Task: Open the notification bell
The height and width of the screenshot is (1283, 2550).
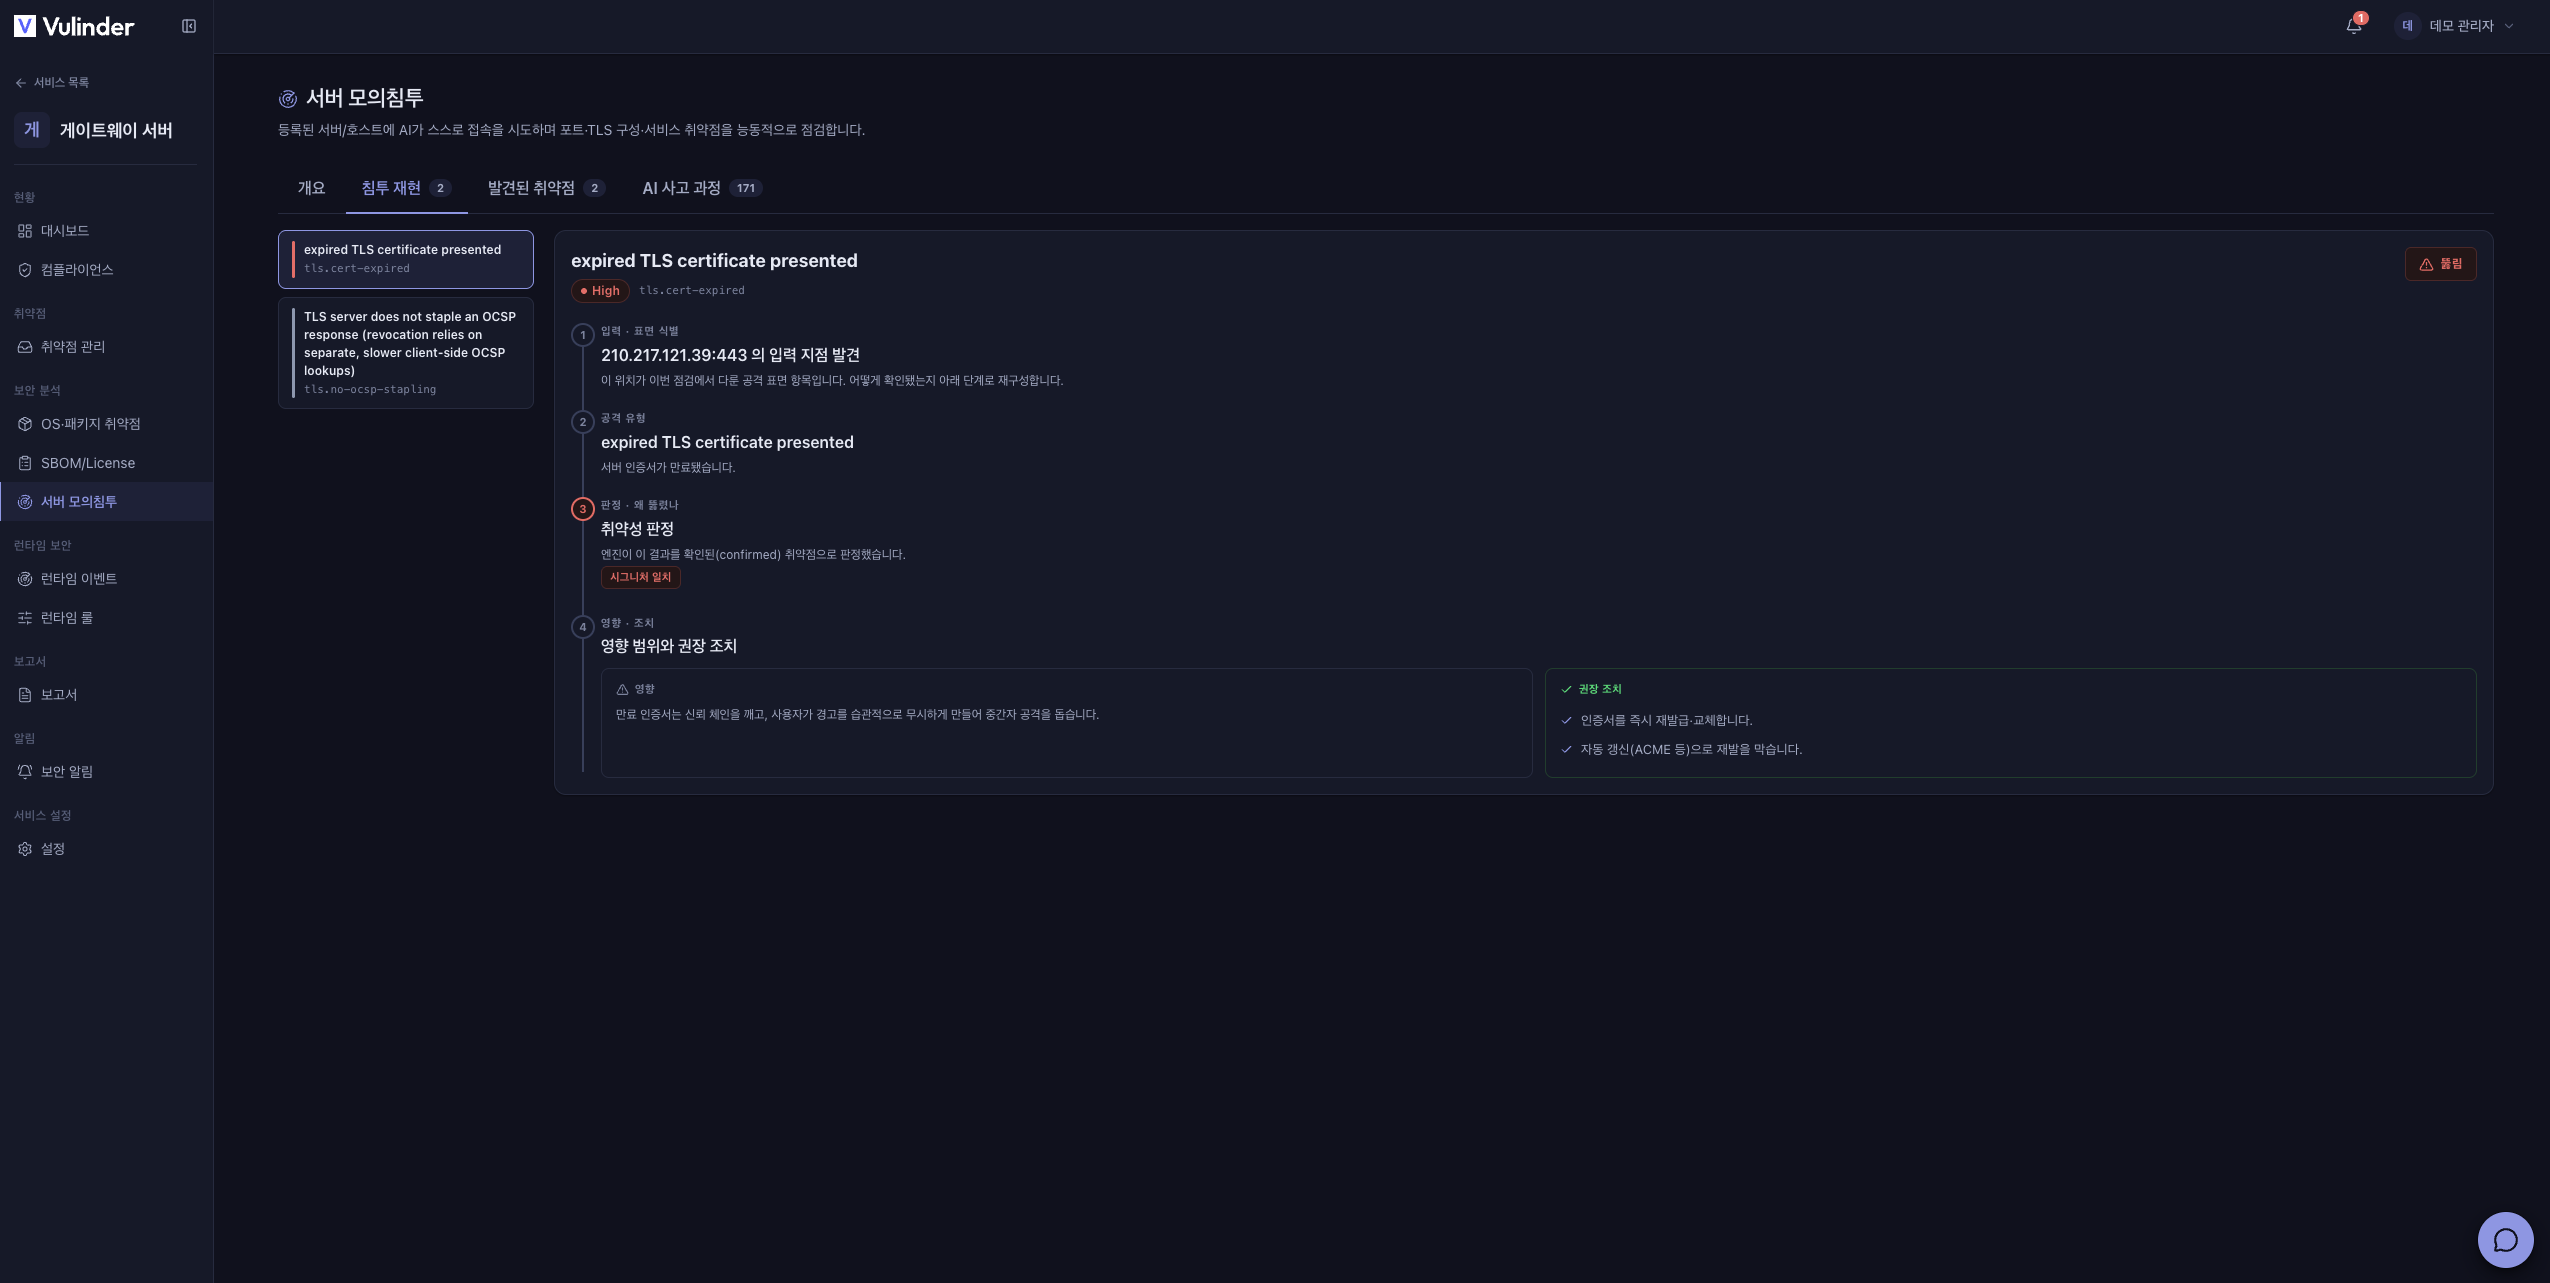Action: [x=2354, y=26]
